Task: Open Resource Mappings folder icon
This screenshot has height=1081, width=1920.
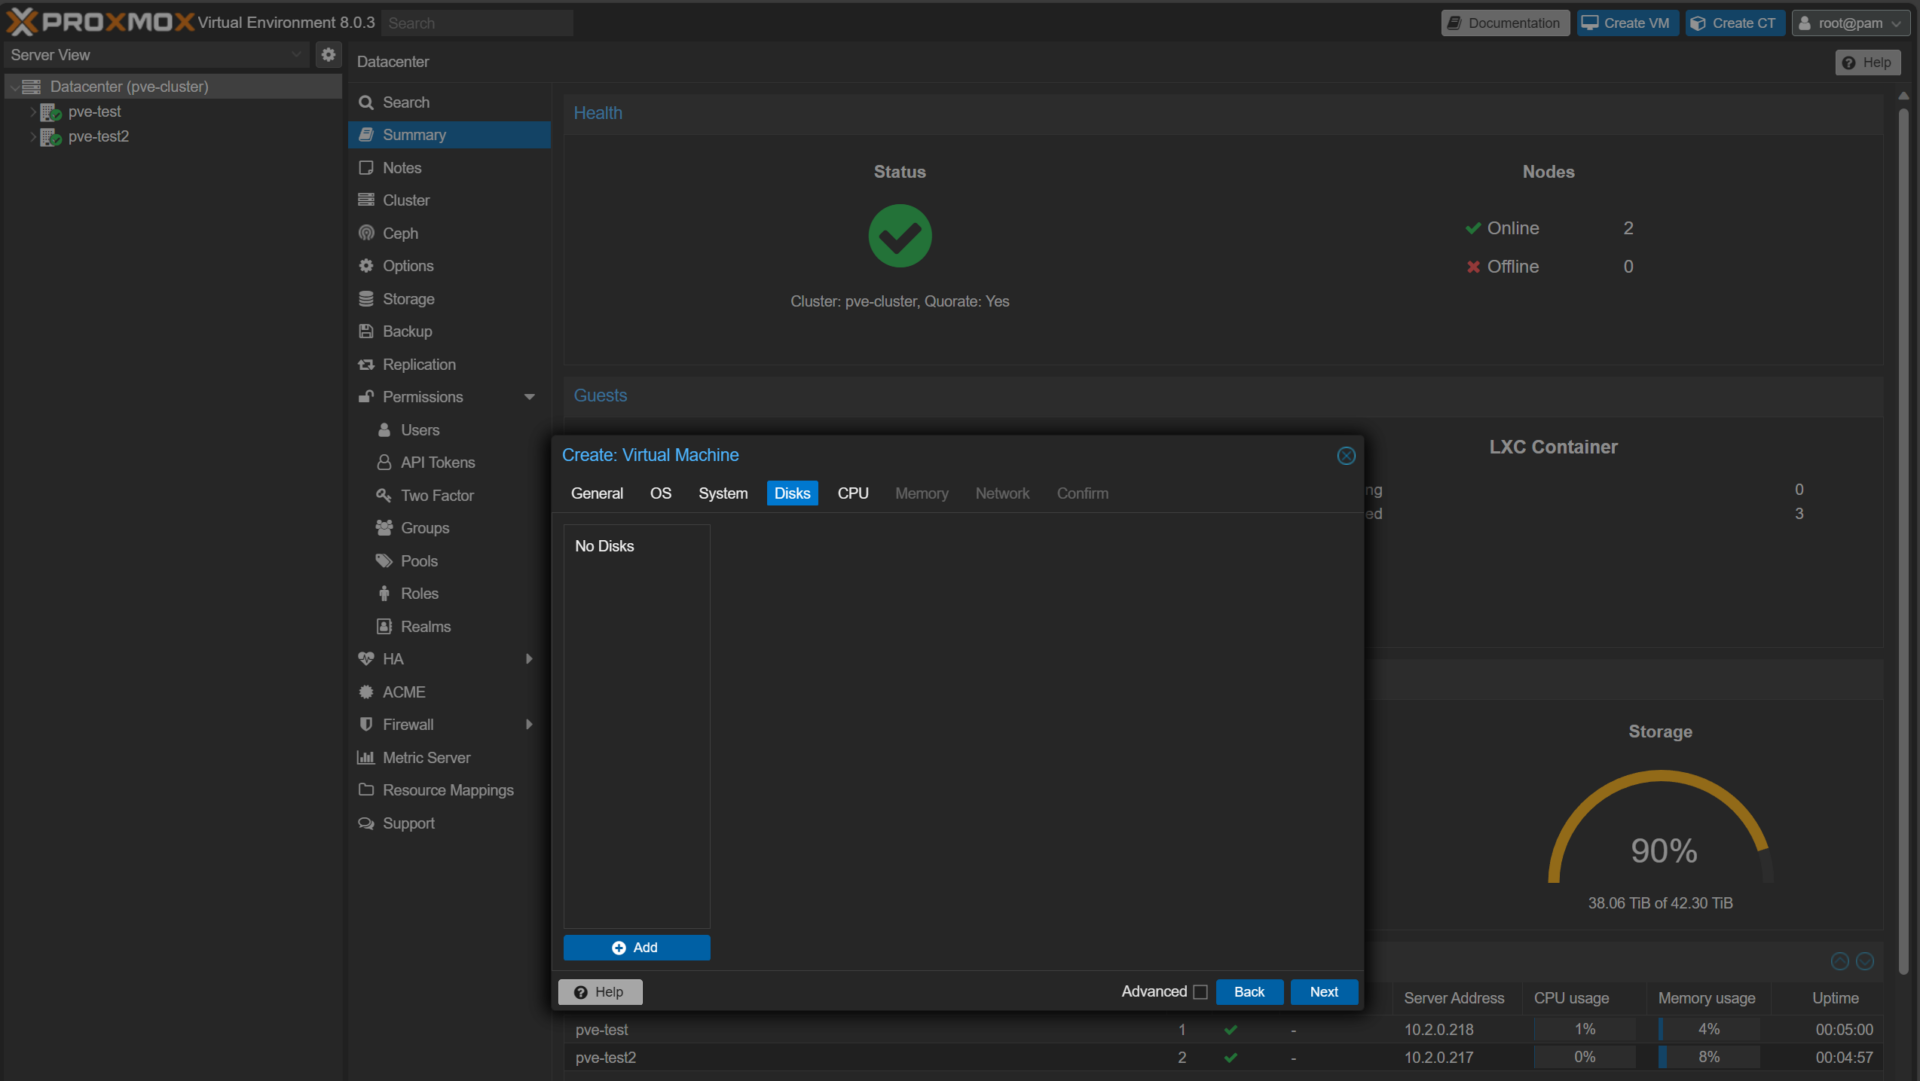Action: click(366, 790)
